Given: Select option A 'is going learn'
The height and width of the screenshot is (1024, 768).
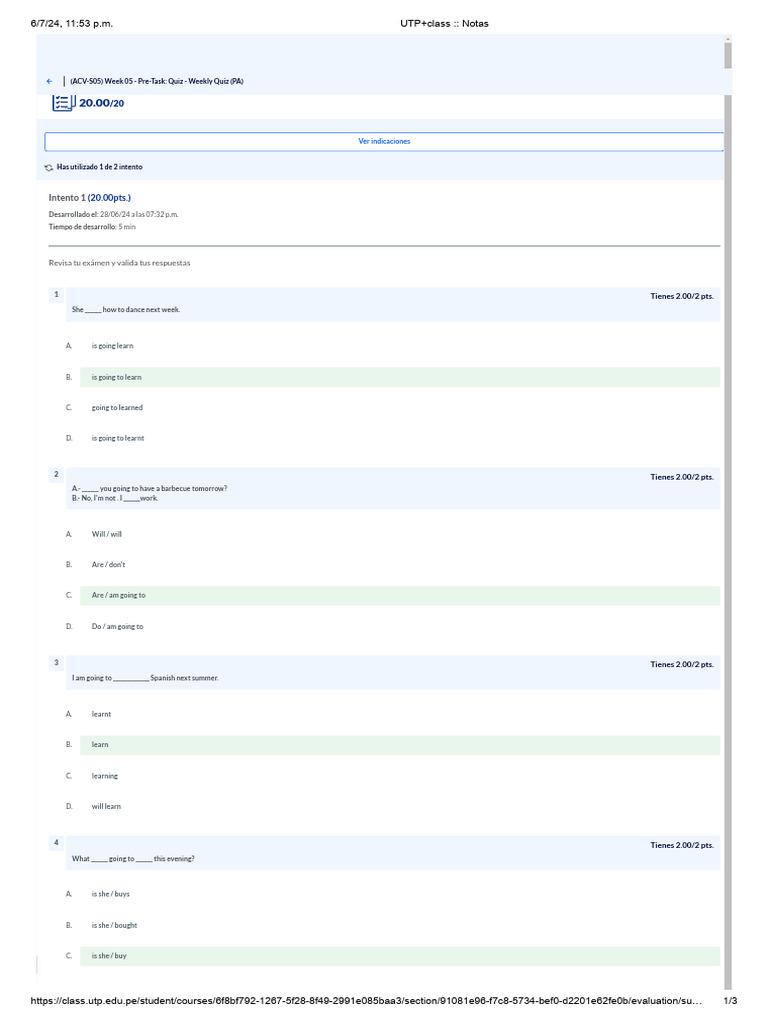Looking at the screenshot, I should 112,346.
